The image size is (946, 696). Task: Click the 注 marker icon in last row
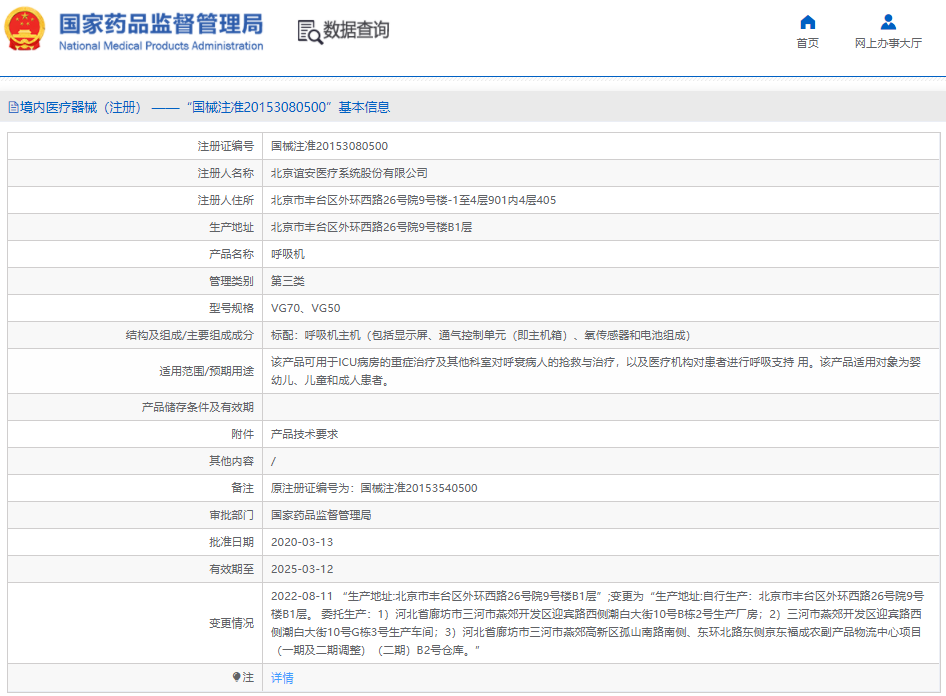(236, 677)
